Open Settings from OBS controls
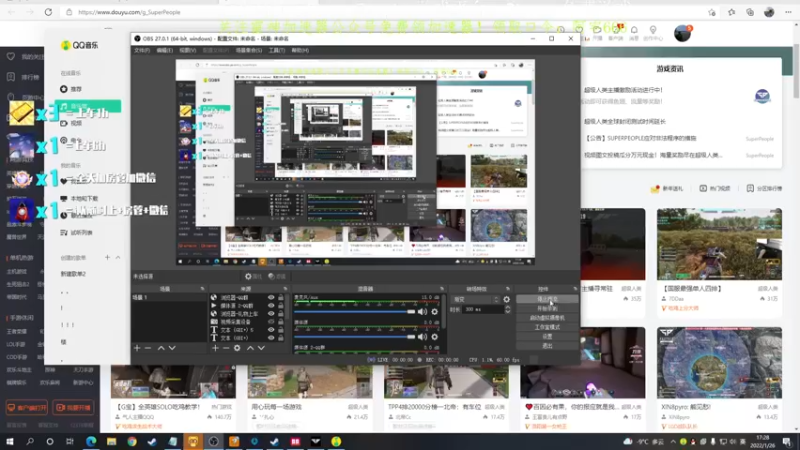 [x=547, y=337]
